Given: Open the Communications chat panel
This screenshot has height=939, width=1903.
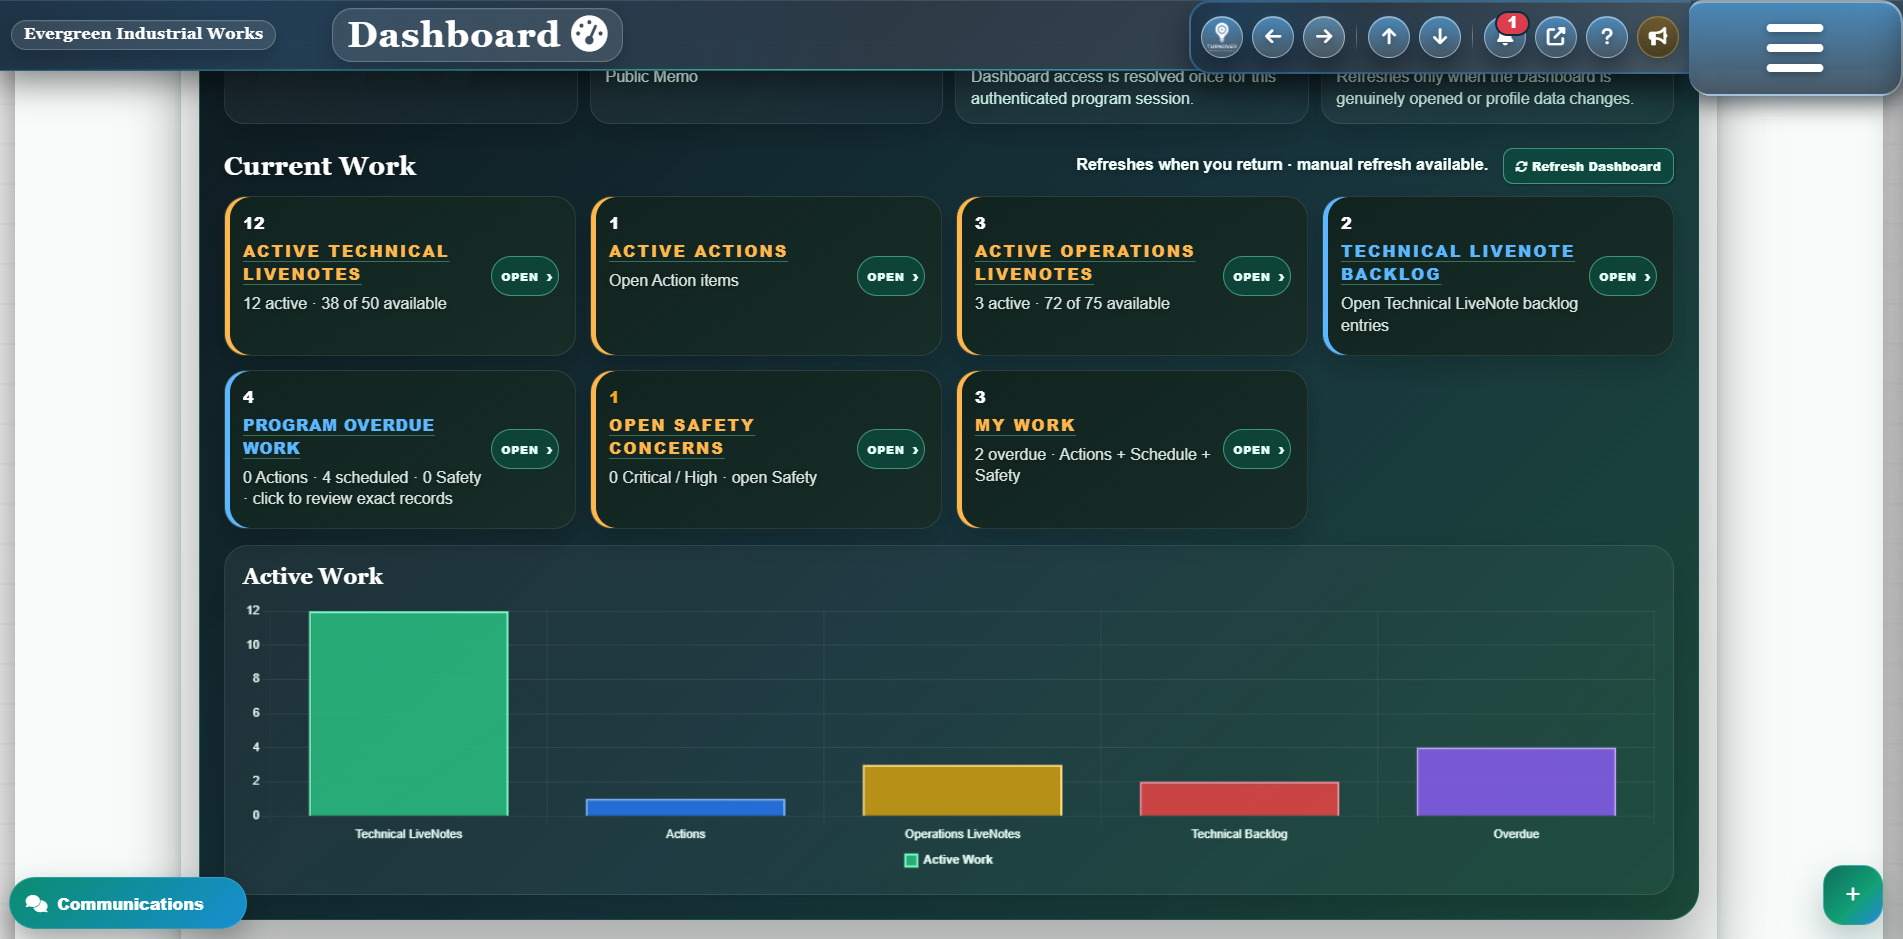Looking at the screenshot, I should pos(128,903).
